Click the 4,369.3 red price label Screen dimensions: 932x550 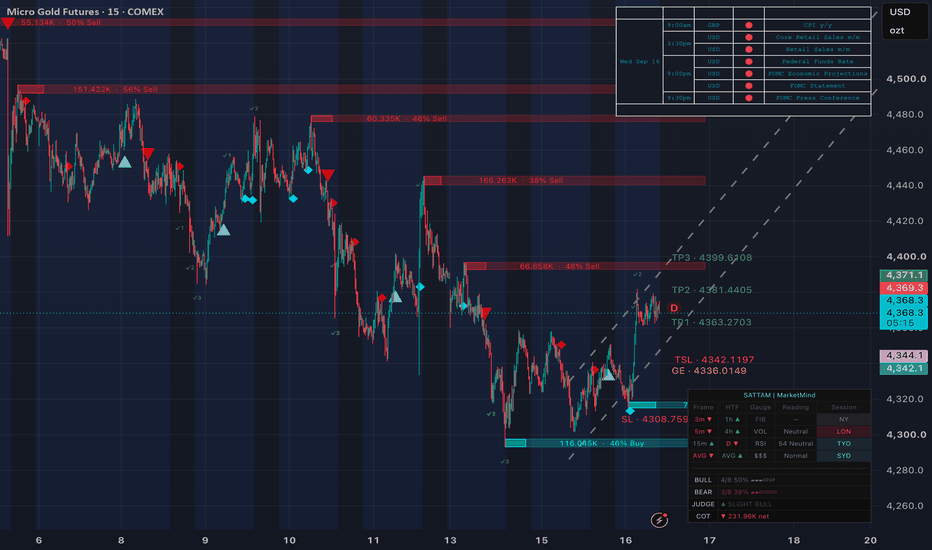coord(903,288)
